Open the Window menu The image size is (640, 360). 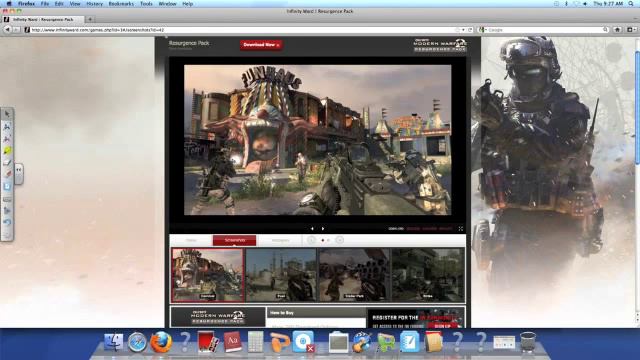167,4
